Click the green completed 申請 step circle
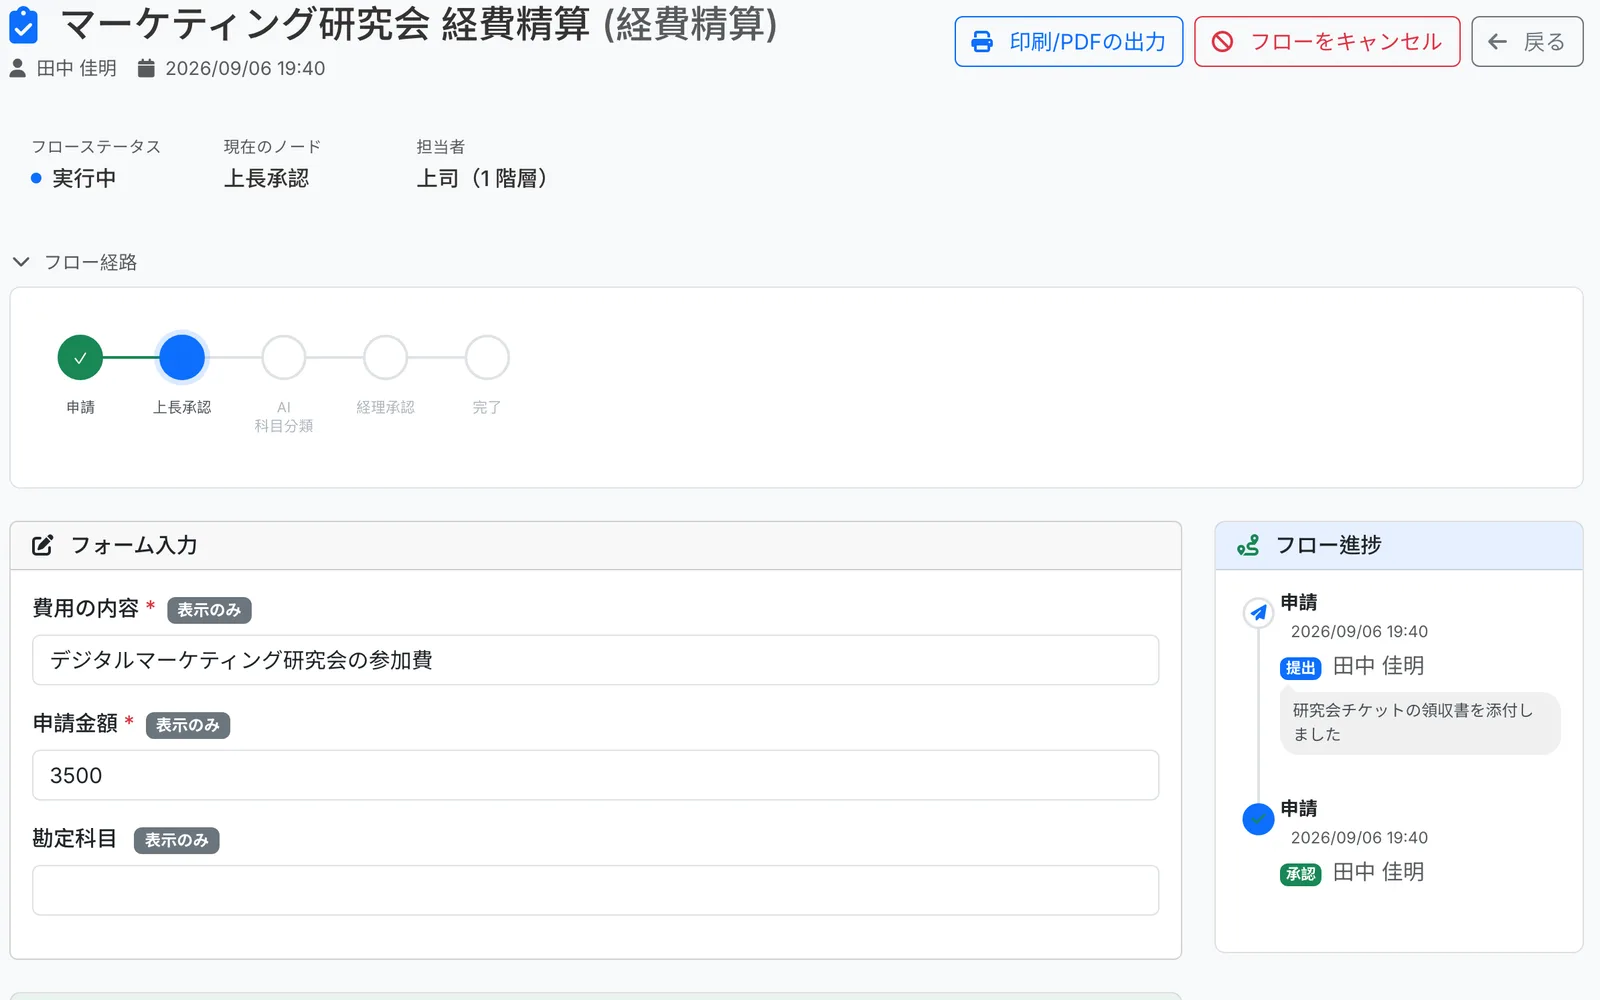The width and height of the screenshot is (1600, 1000). point(80,357)
